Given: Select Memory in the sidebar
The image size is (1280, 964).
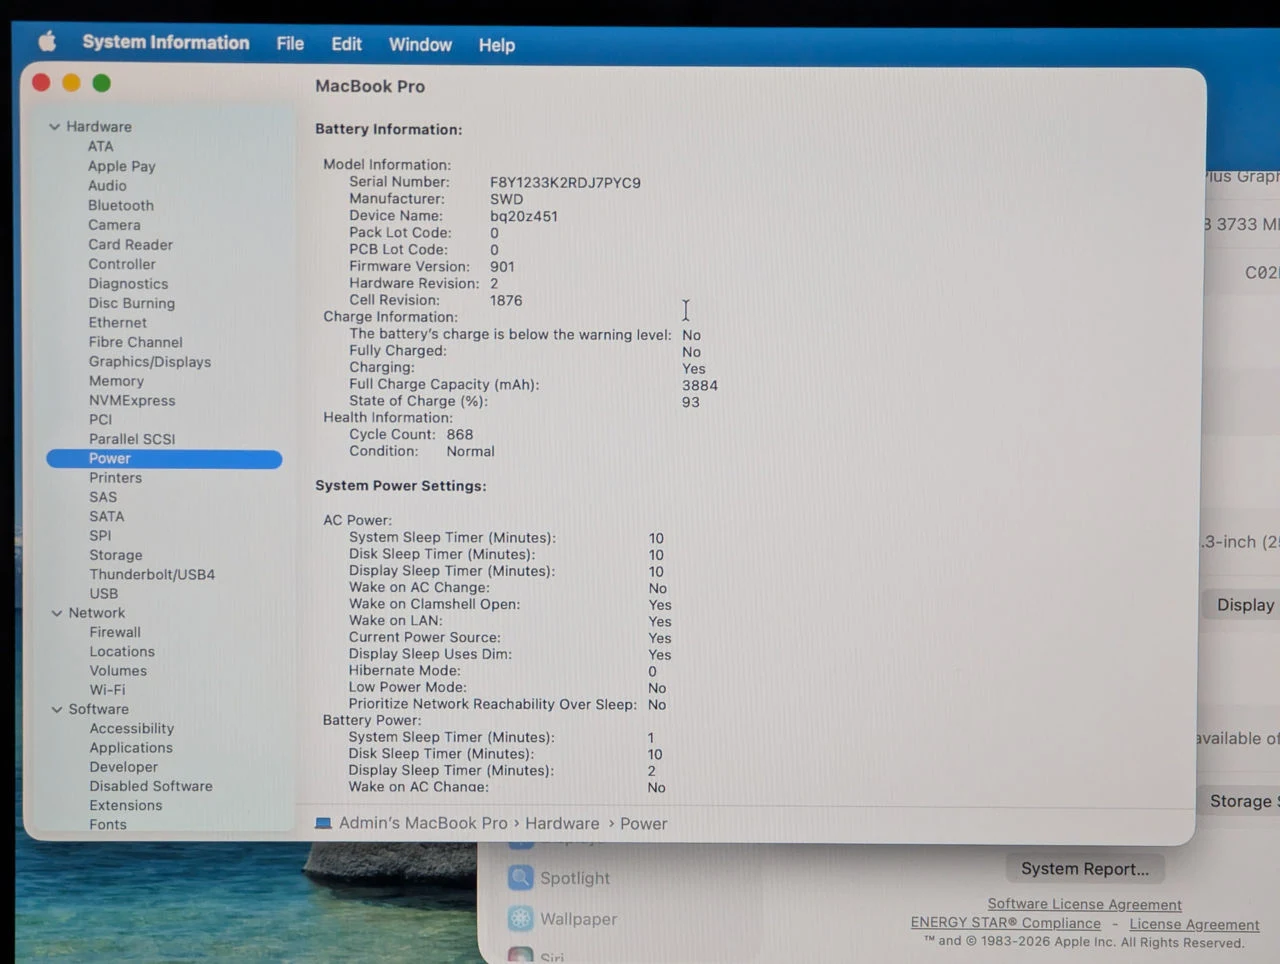Looking at the screenshot, I should coord(116,381).
